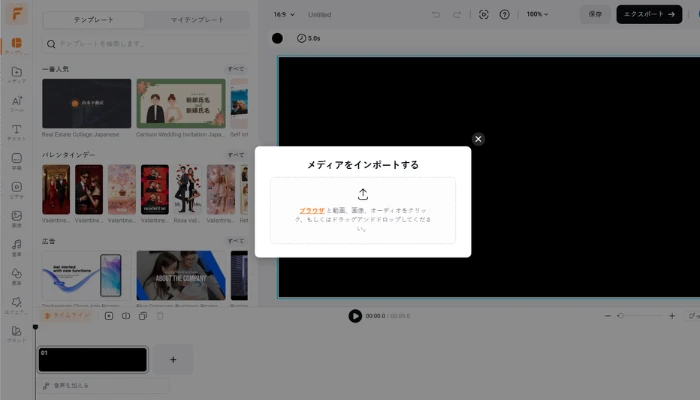700x400 pixels.
Task: Zoom in the timeline with plus
Action: (672, 316)
